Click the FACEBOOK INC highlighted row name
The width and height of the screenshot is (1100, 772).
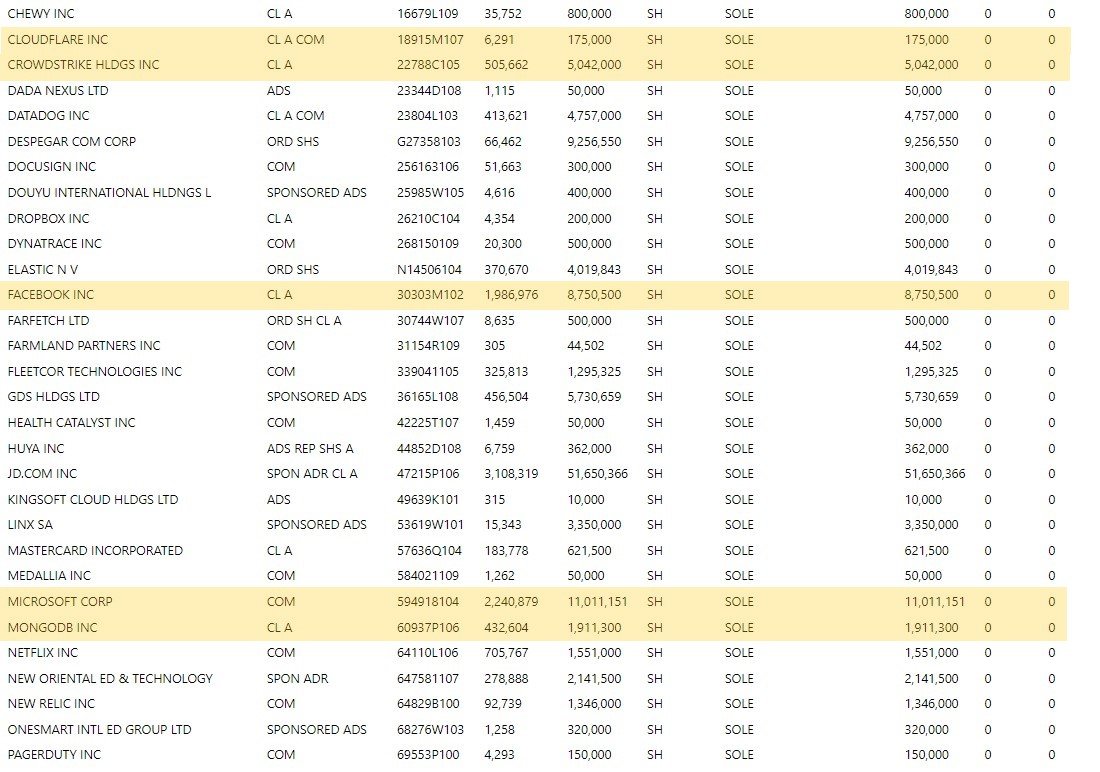point(50,295)
